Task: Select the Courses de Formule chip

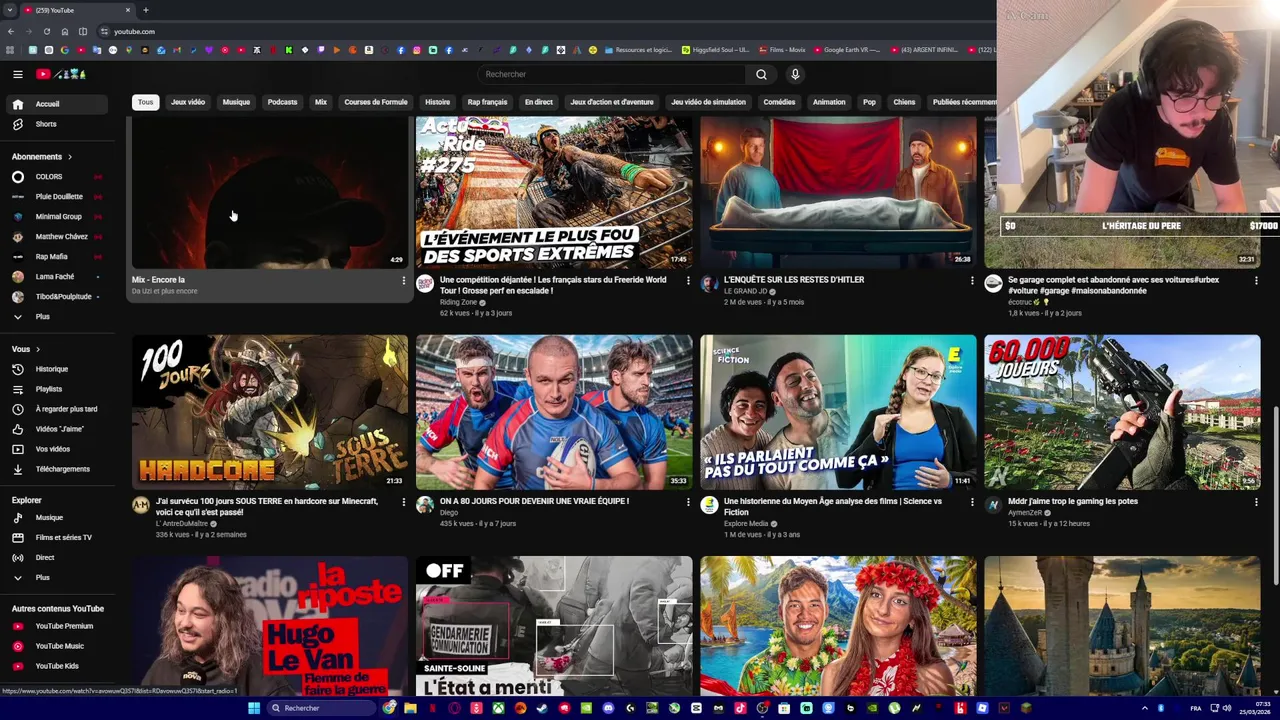Action: pos(376,102)
